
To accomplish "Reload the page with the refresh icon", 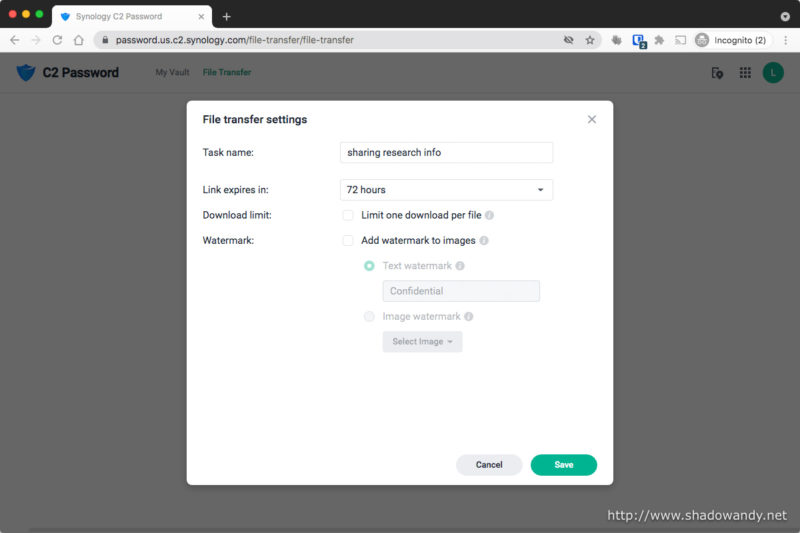I will point(57,40).
